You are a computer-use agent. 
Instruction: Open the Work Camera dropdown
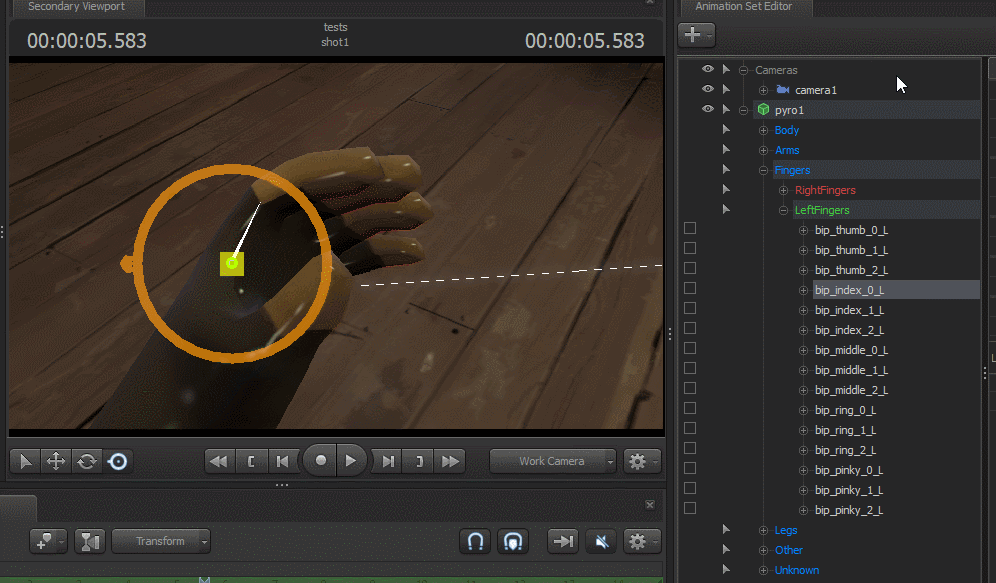(553, 461)
